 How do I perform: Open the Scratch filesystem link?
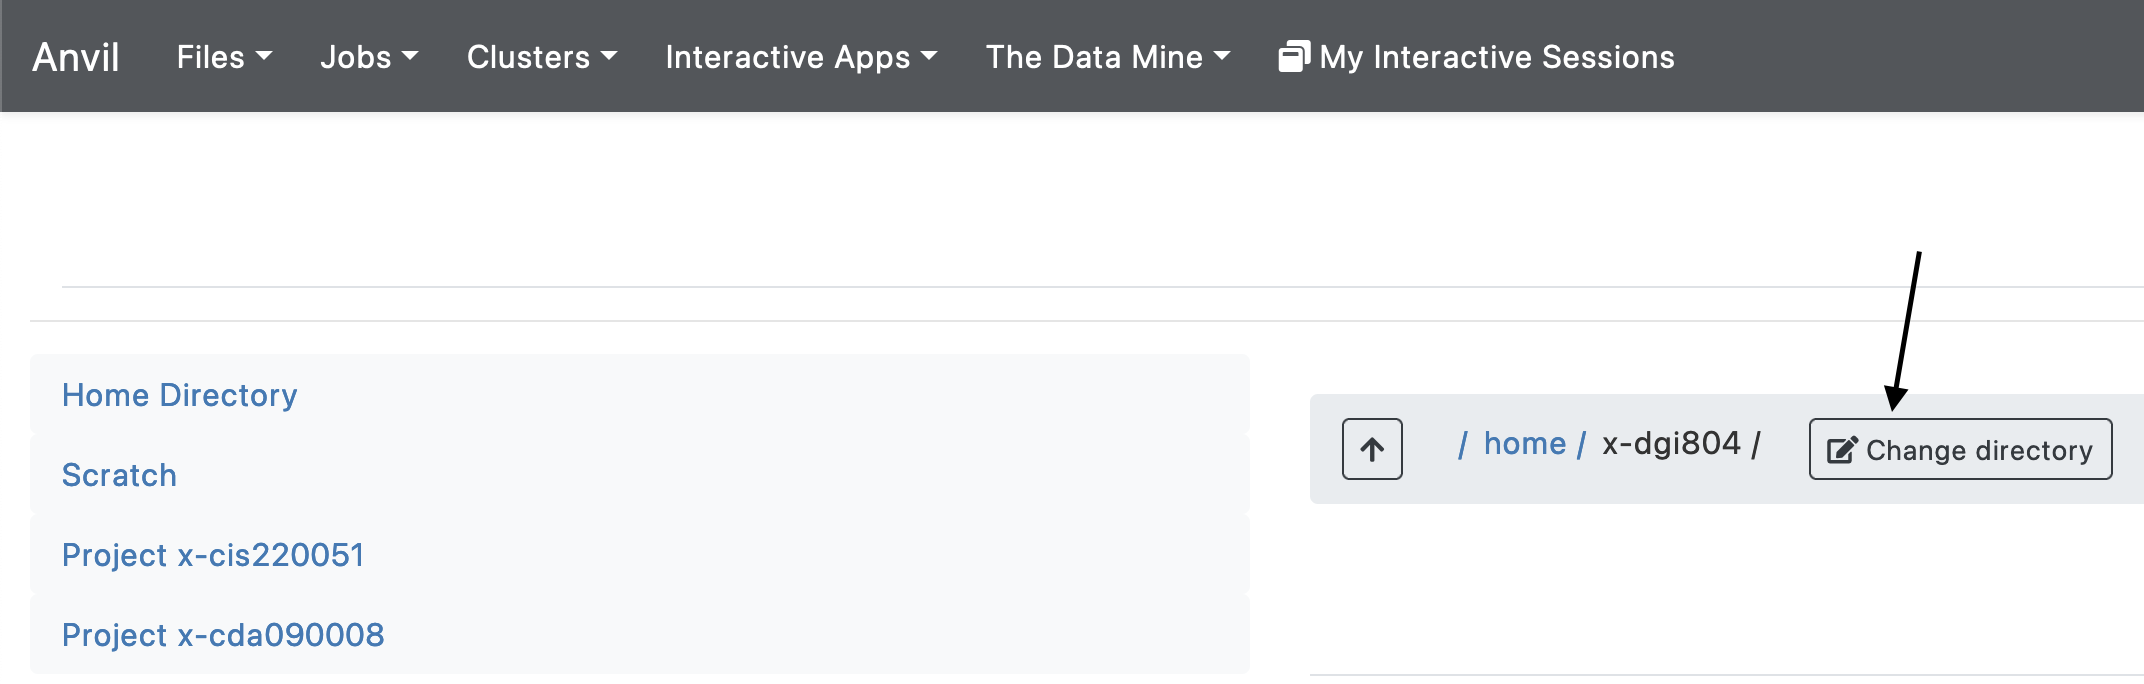click(x=119, y=475)
